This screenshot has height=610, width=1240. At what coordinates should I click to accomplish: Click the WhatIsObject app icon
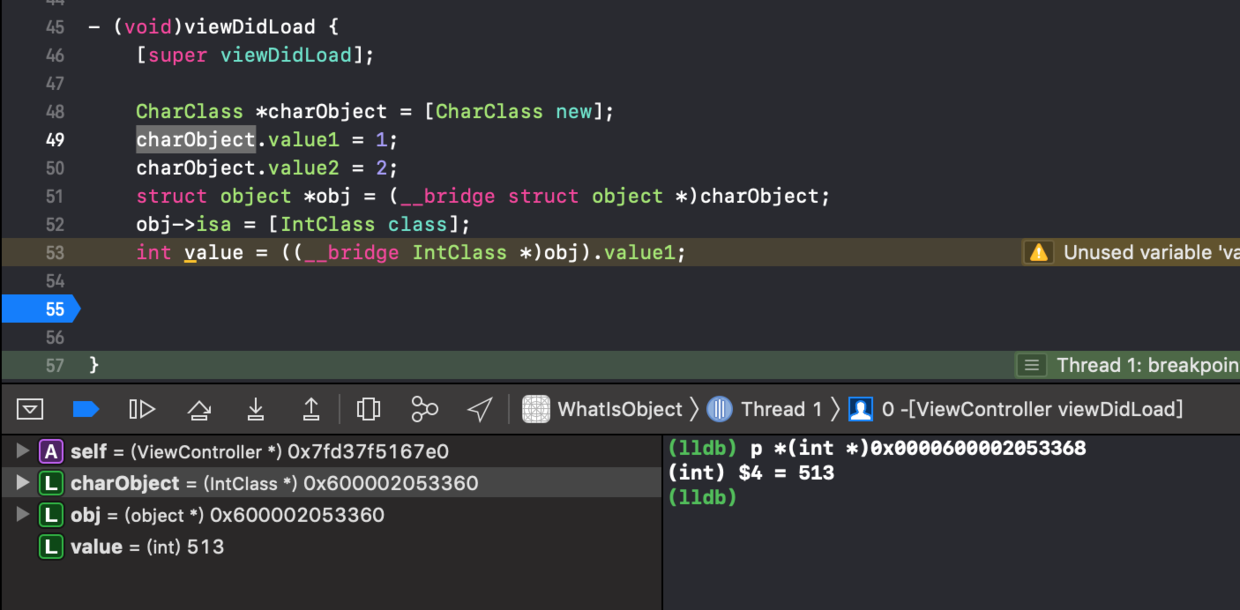point(536,409)
